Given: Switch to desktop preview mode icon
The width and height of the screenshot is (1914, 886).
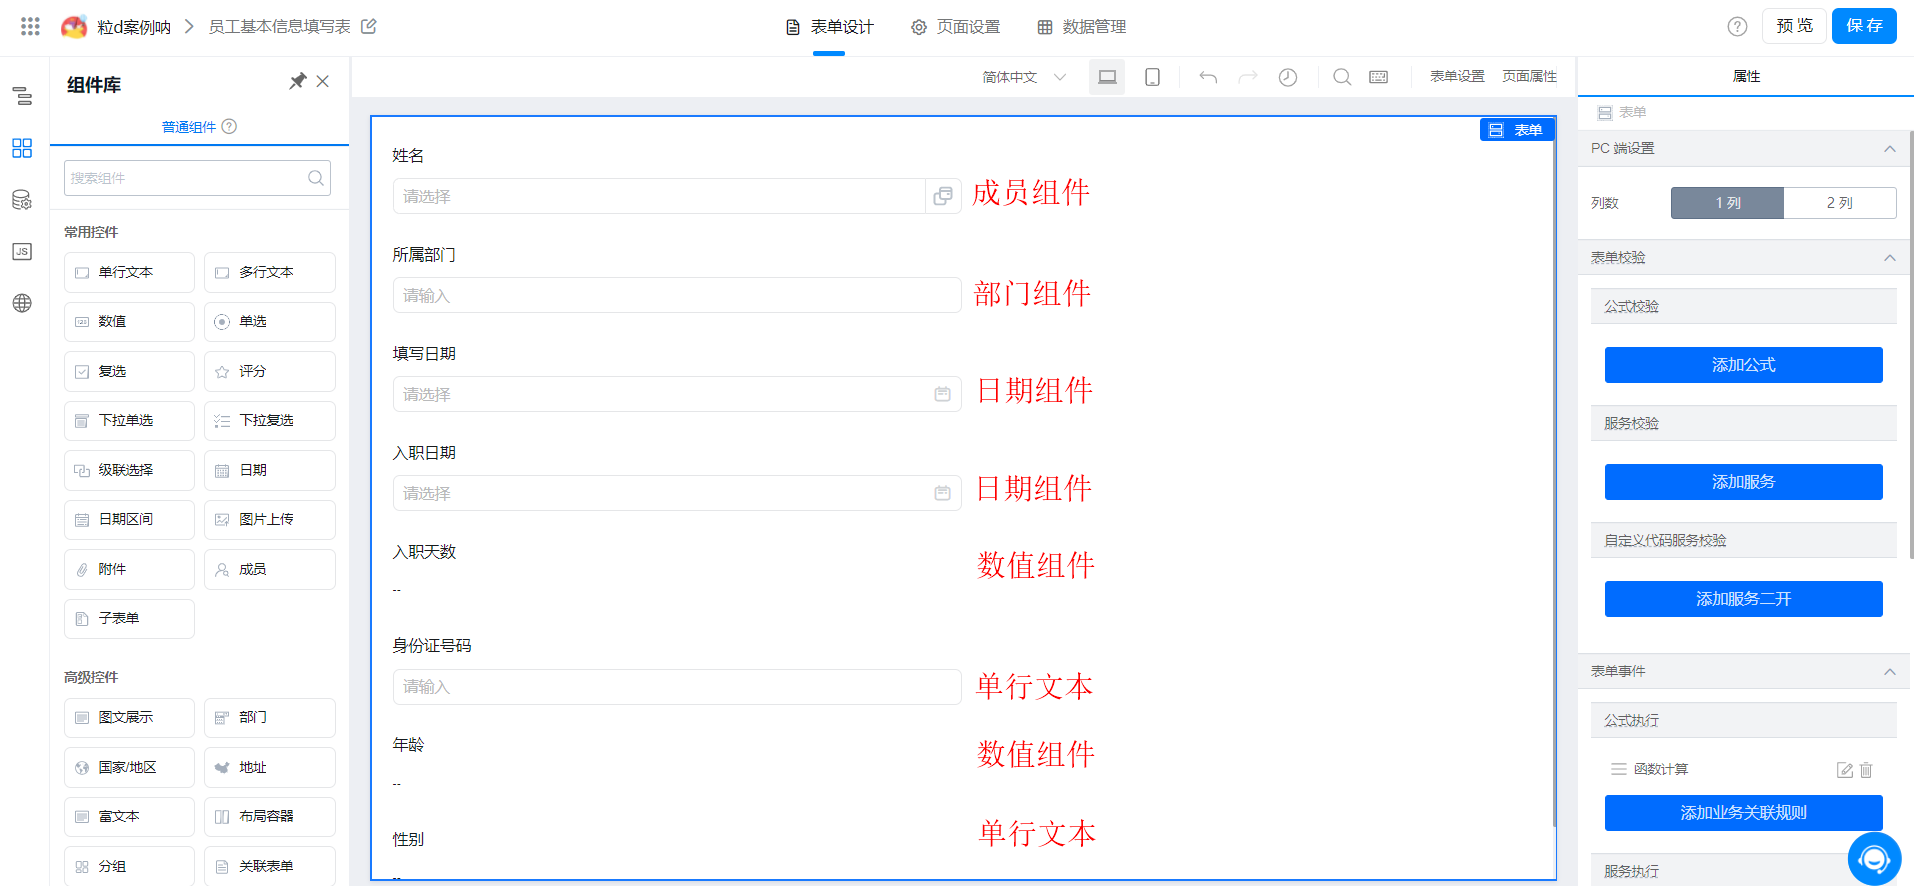Looking at the screenshot, I should [1107, 77].
